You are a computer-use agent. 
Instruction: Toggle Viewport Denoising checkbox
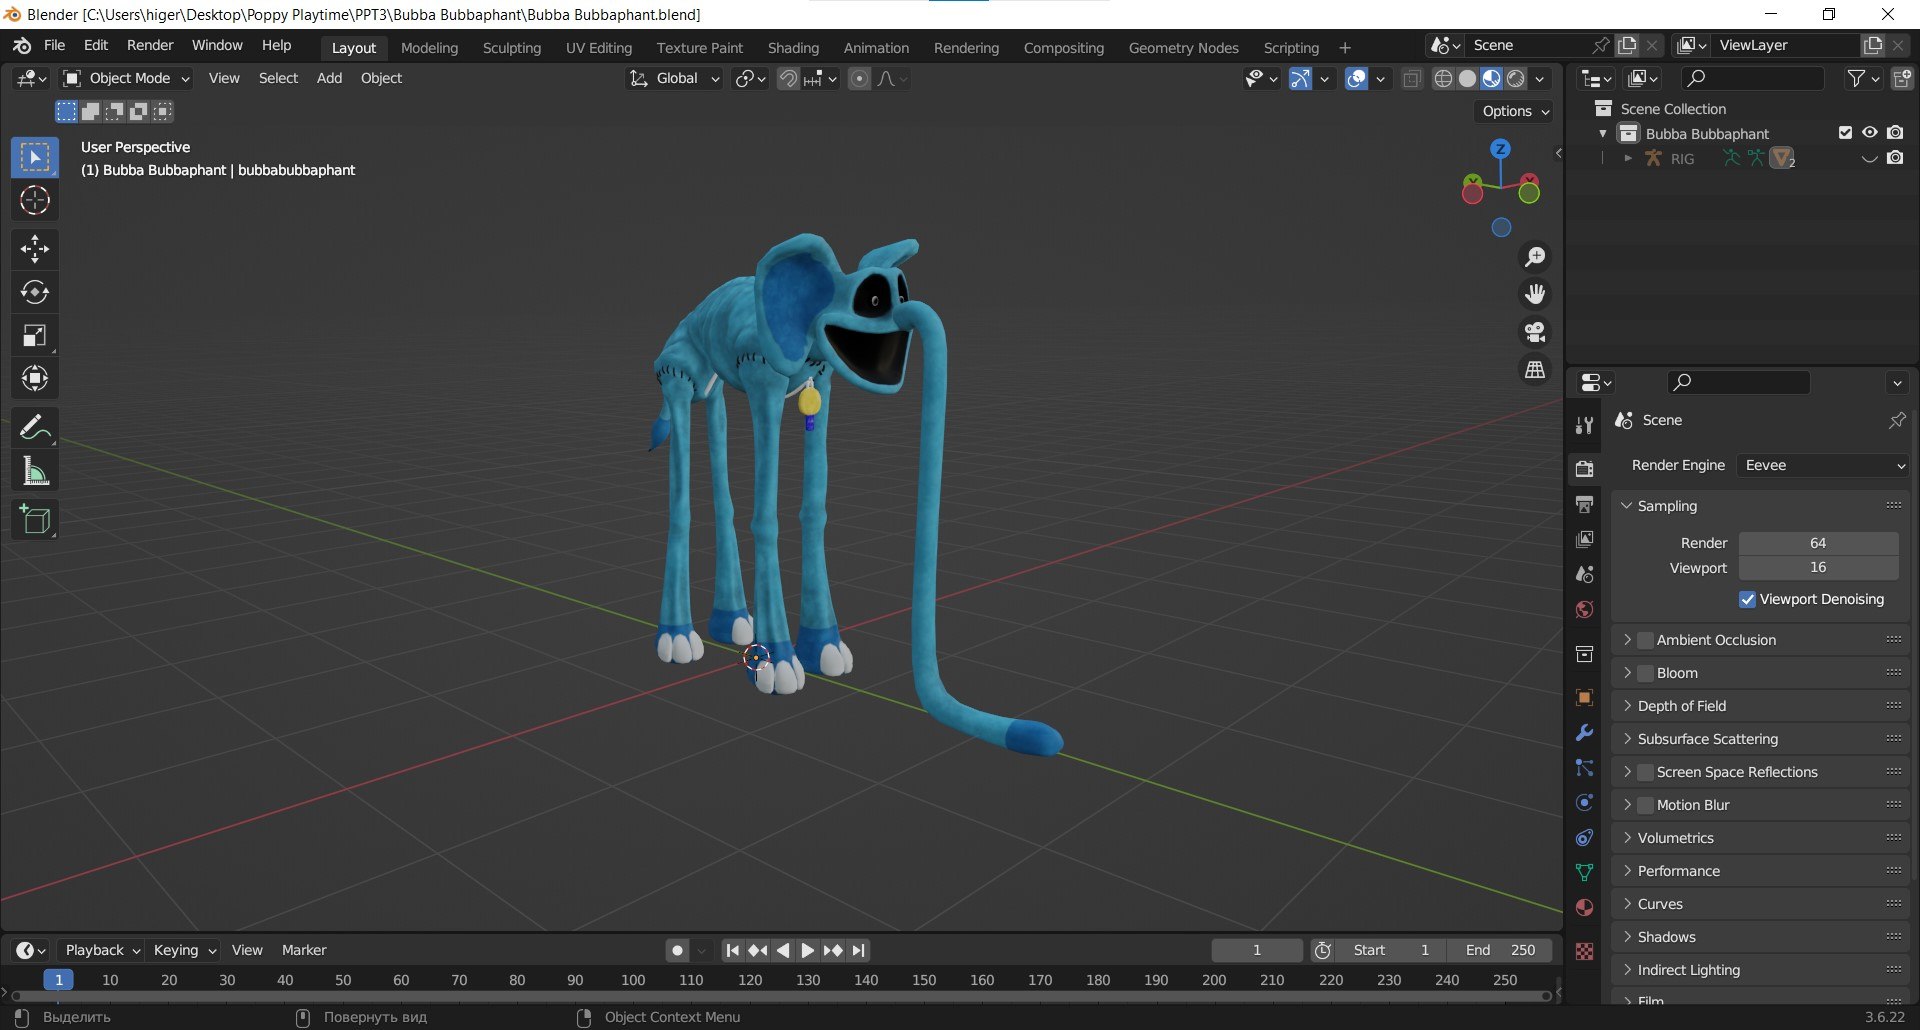click(1748, 600)
